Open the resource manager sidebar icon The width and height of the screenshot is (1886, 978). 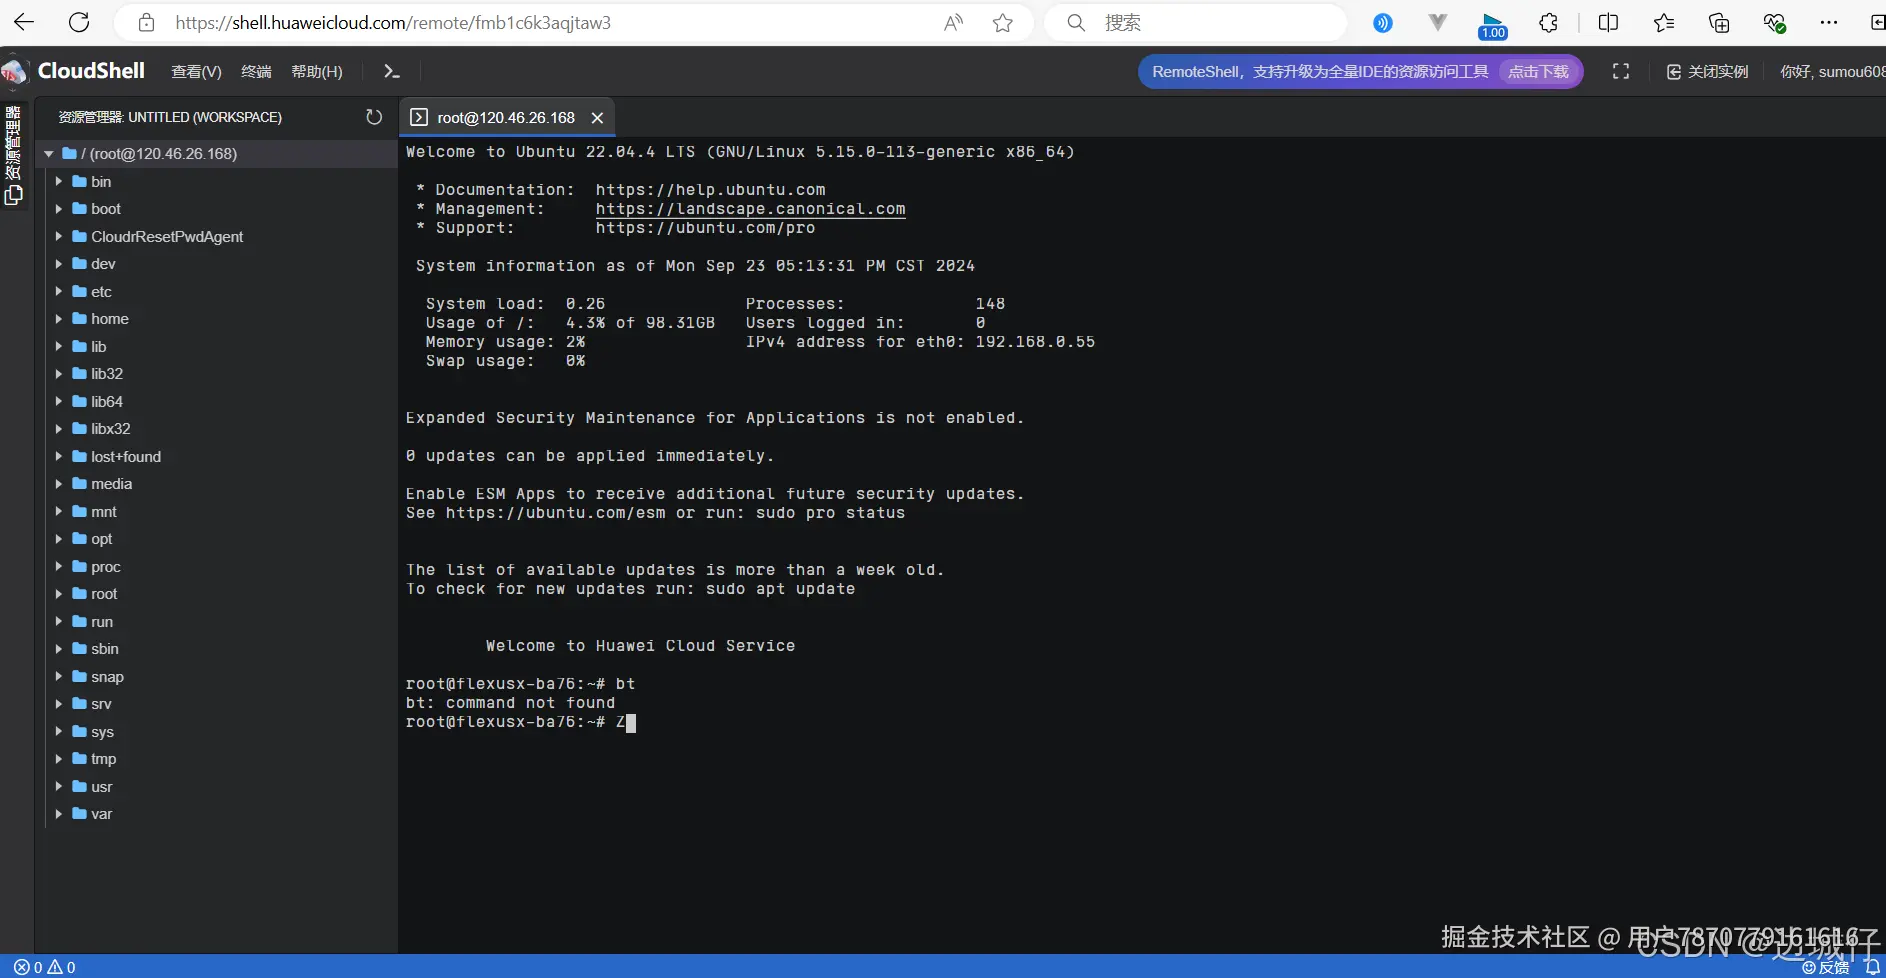(13, 194)
